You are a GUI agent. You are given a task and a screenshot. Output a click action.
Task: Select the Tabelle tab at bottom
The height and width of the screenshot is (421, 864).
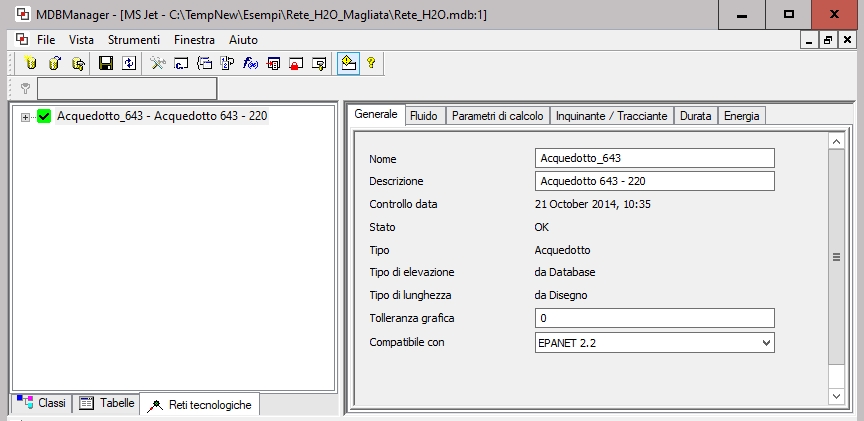[106, 403]
